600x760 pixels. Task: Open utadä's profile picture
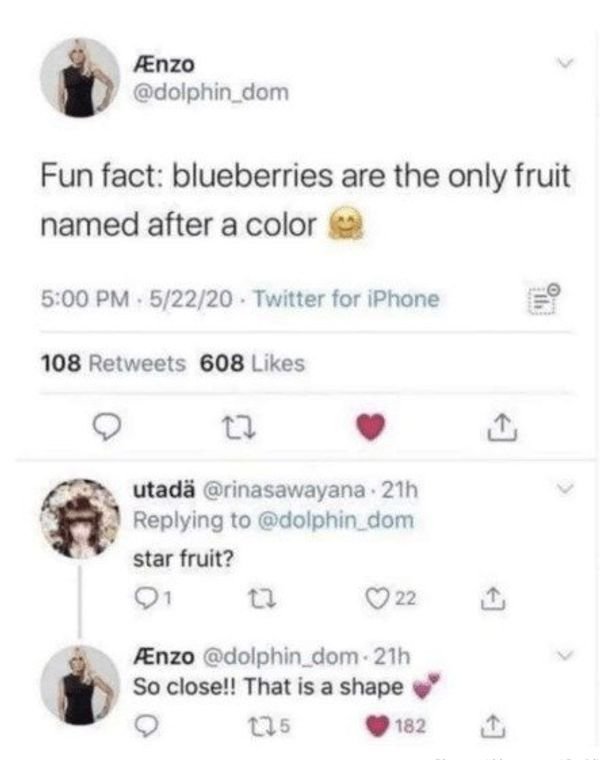pos(79,519)
